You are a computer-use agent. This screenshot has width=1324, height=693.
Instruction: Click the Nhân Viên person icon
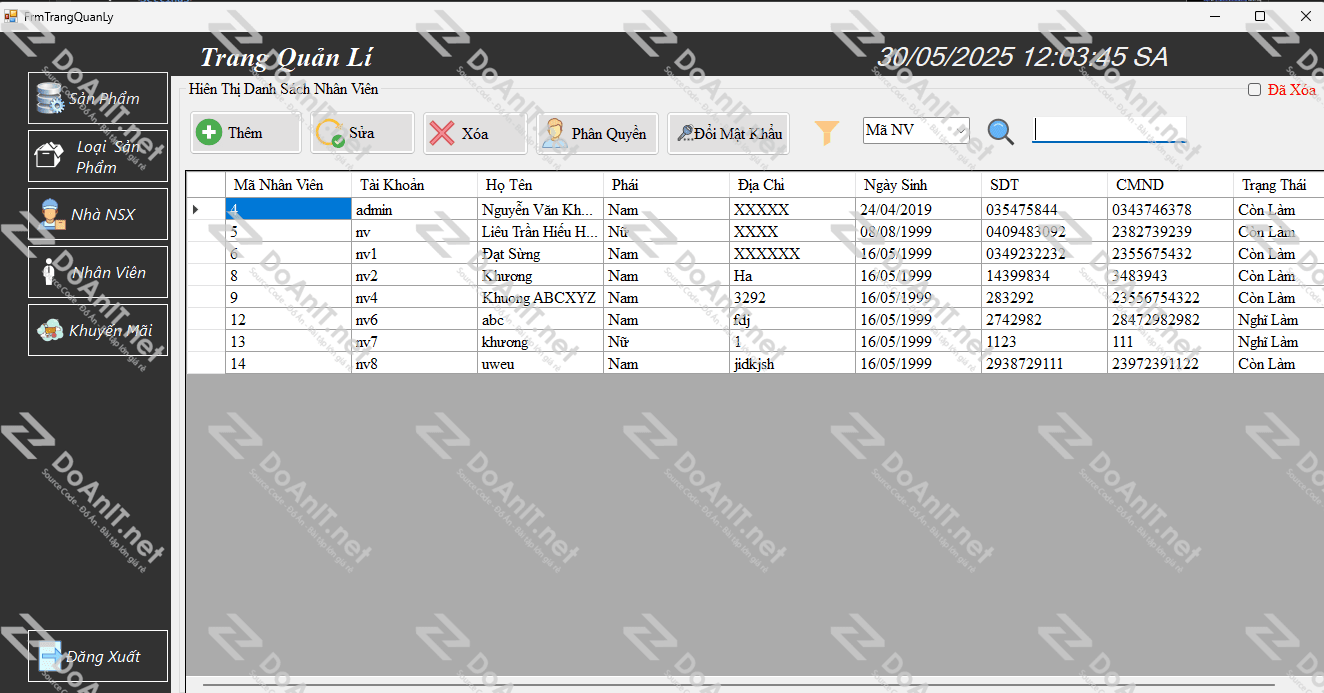click(x=49, y=272)
